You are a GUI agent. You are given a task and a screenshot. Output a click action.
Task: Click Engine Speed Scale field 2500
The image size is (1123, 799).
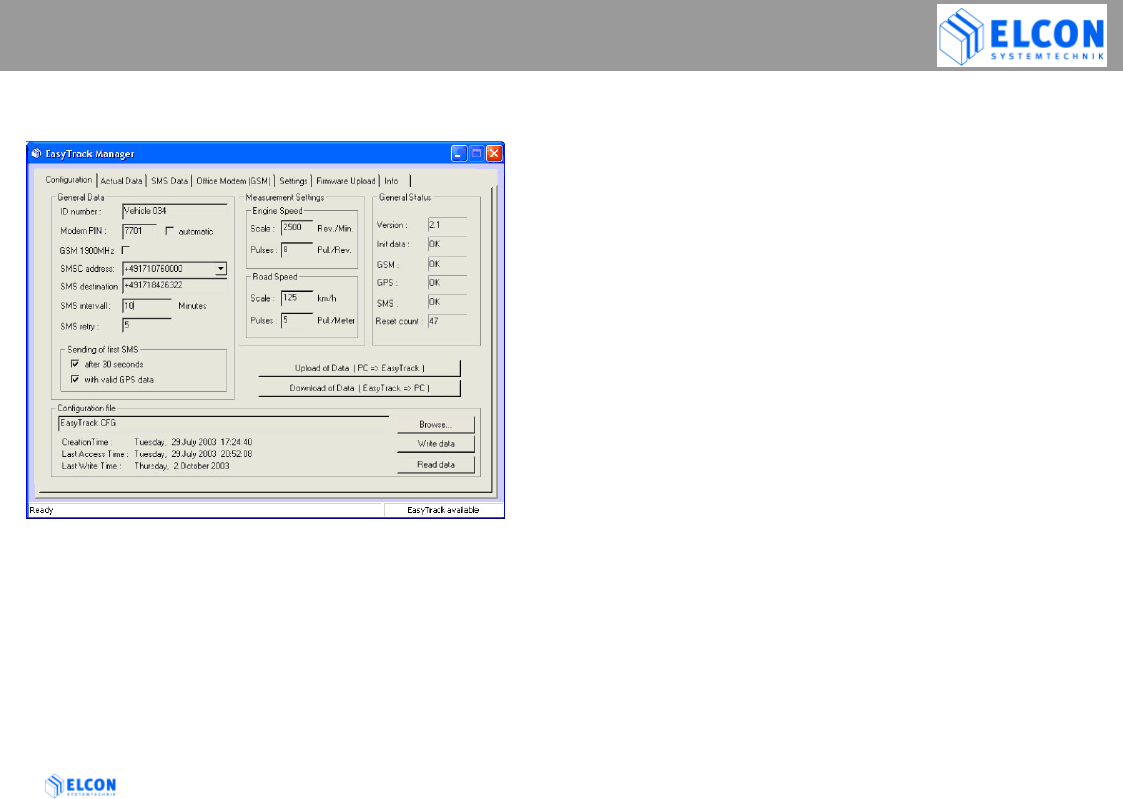coord(297,228)
